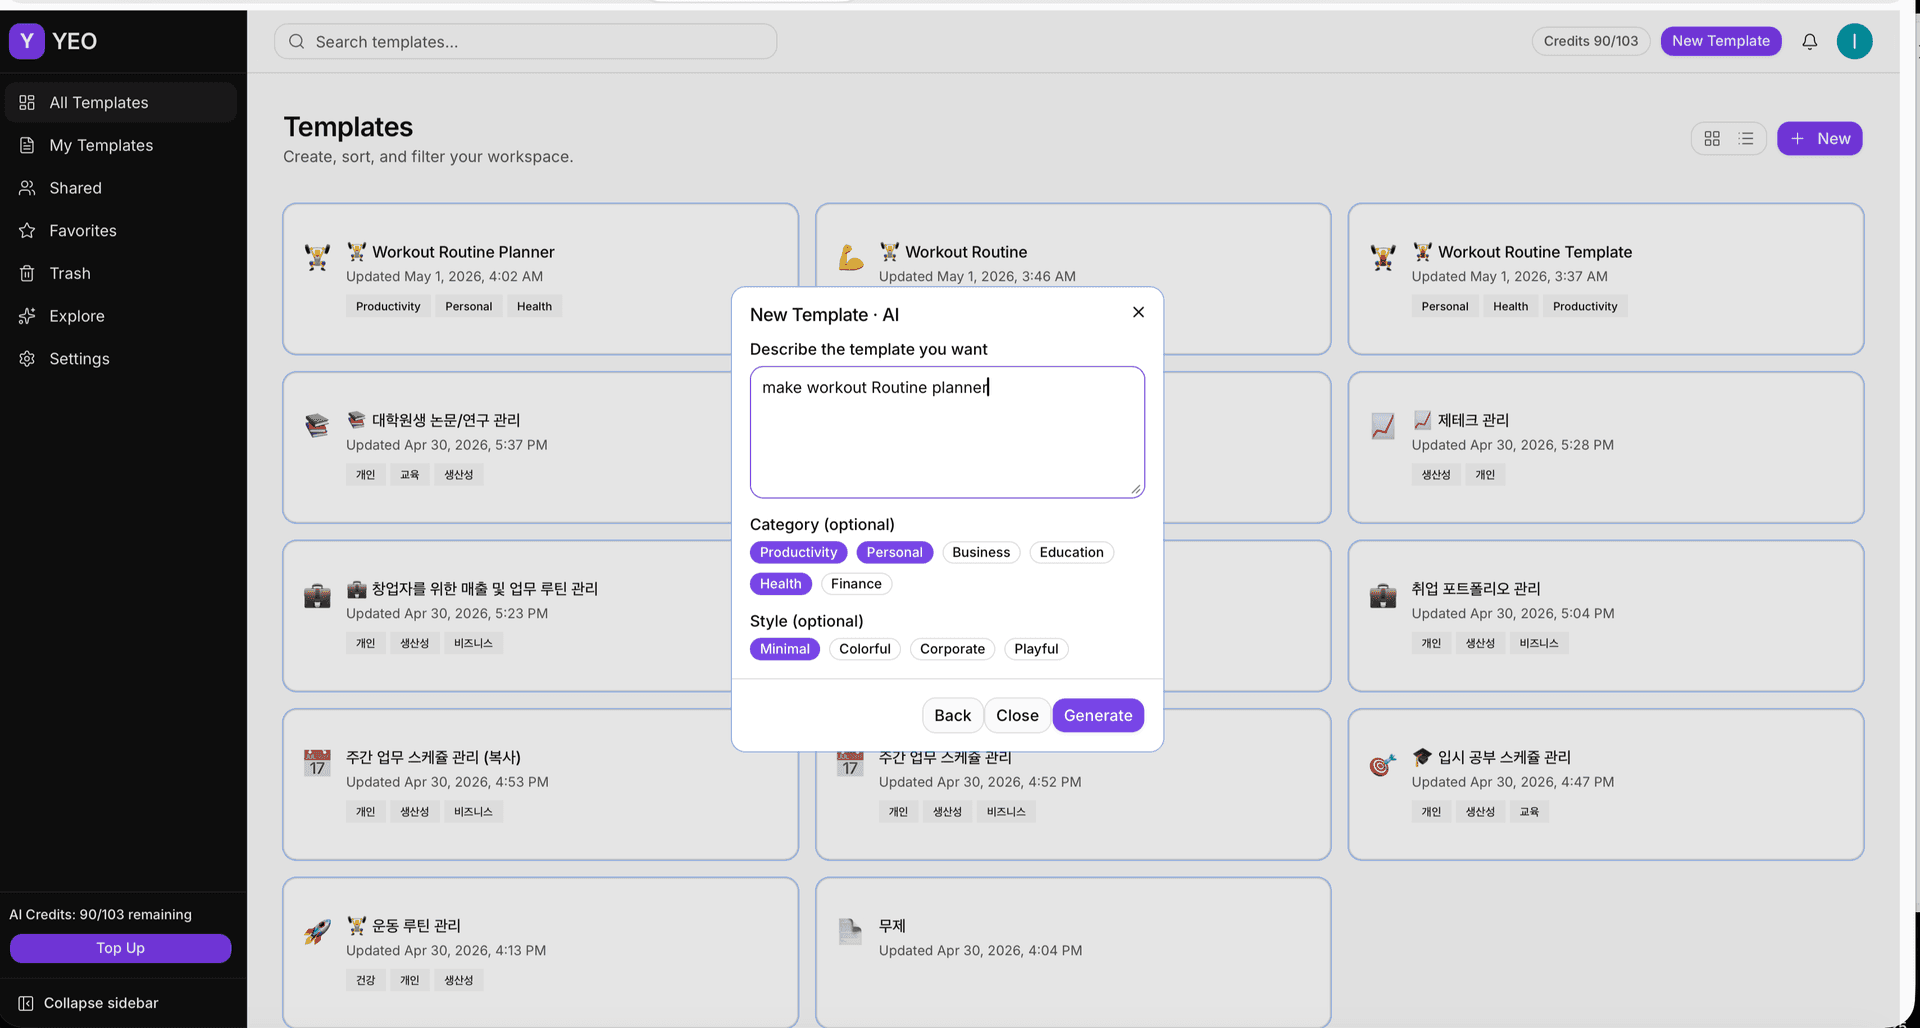Click the Top Up button
This screenshot has height=1028, width=1920.
click(120, 948)
